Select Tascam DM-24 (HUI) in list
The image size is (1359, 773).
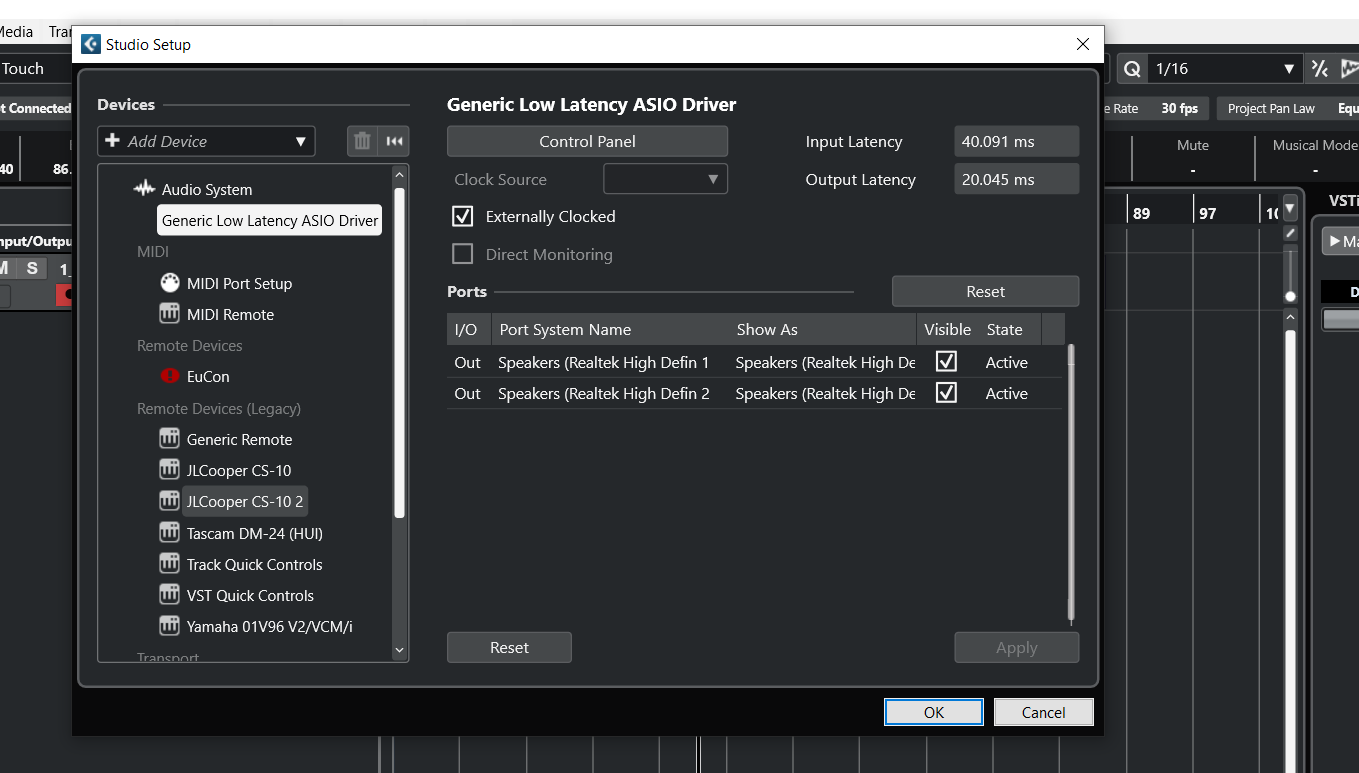254,533
